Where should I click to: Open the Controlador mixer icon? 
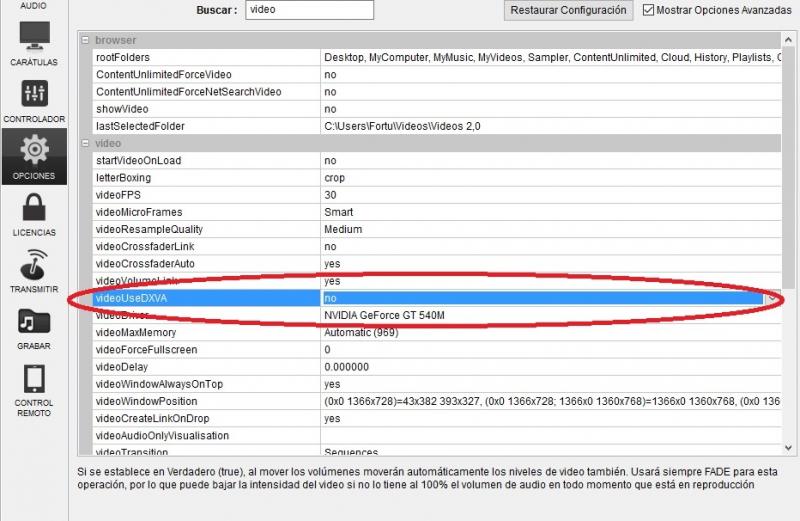point(34,93)
